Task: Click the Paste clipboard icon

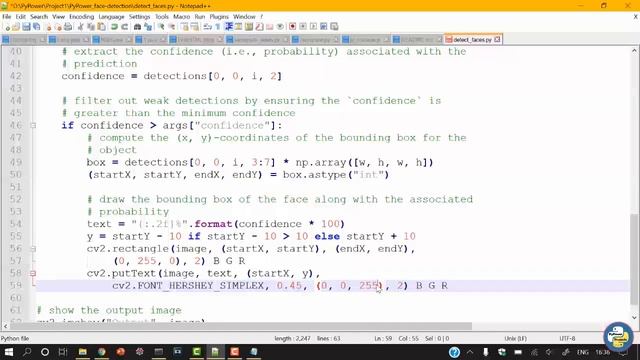Action: pos(101,27)
